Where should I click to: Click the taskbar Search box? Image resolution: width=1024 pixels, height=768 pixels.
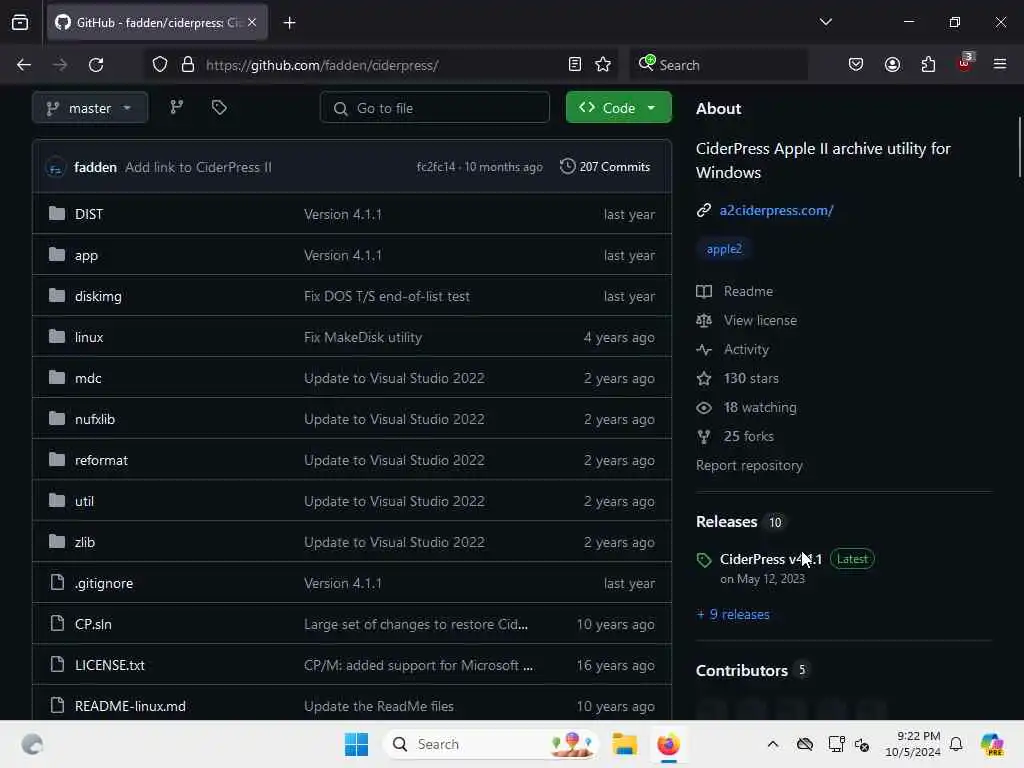tap(490, 744)
